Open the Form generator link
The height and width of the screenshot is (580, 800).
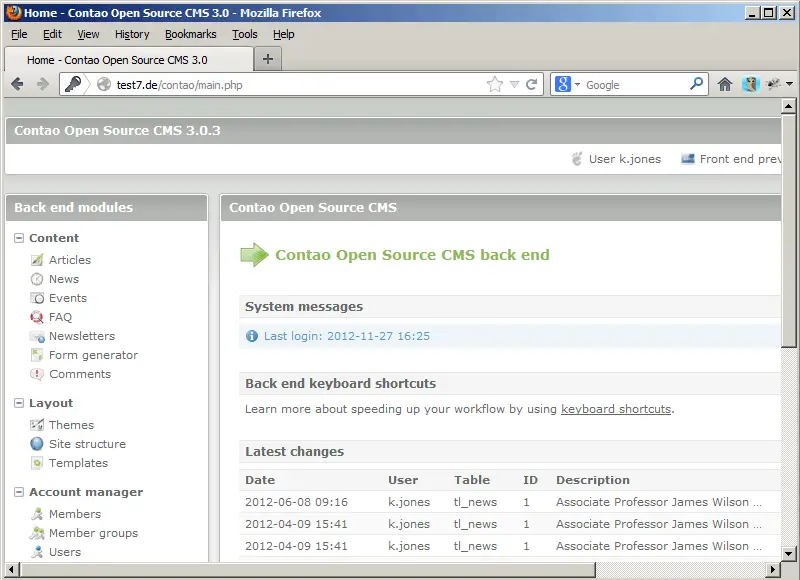point(93,355)
